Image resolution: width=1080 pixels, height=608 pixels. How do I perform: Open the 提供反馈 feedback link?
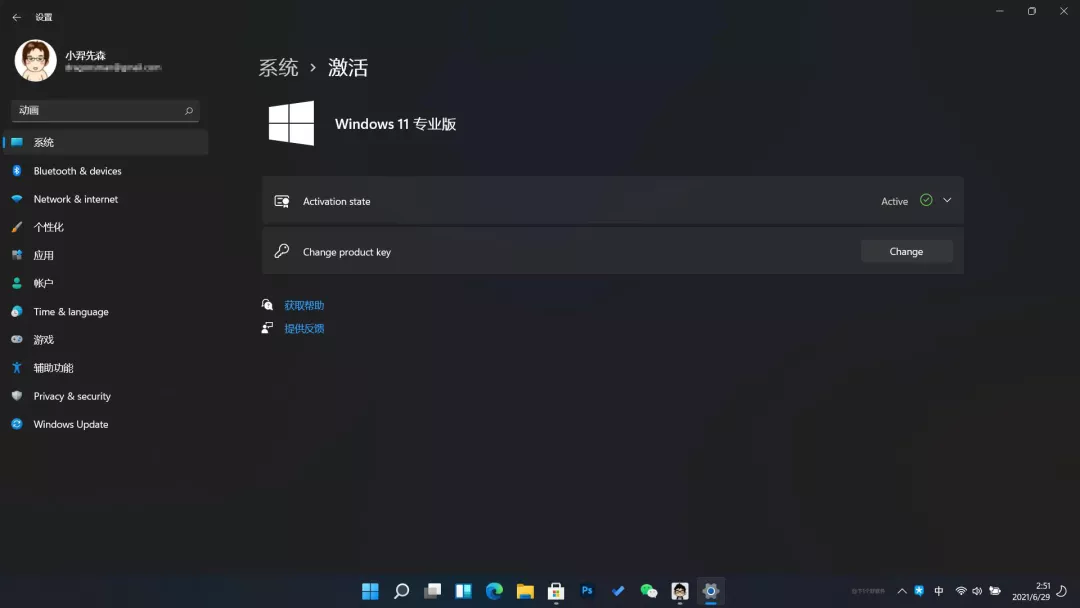click(304, 328)
